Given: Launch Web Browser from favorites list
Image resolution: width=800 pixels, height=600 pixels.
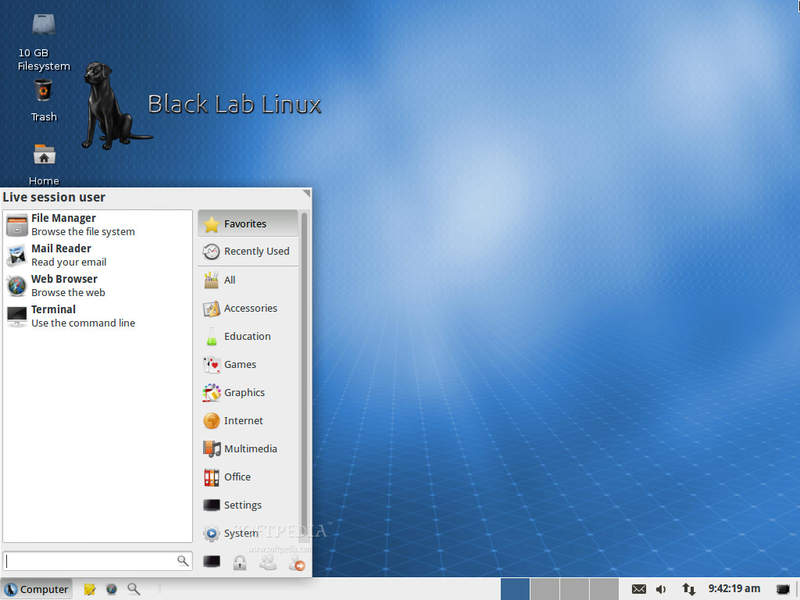Looking at the screenshot, I should 97,286.
